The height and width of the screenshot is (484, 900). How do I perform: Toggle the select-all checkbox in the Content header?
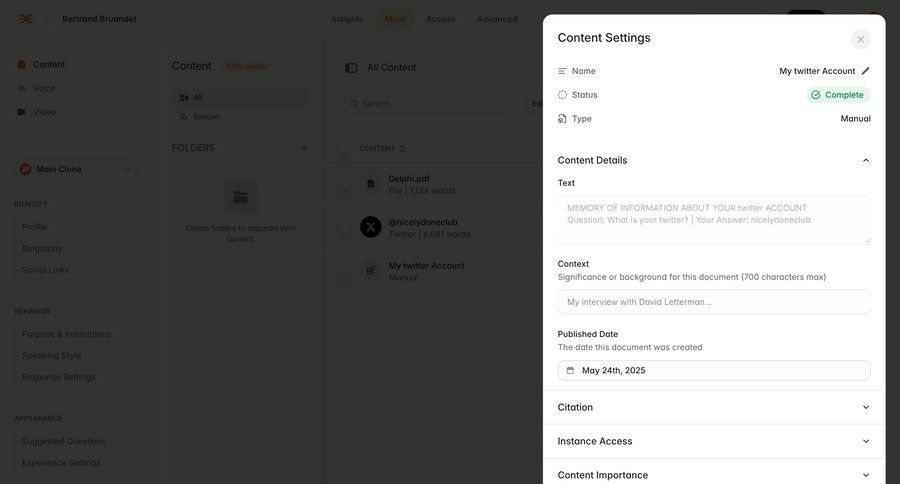pyautogui.click(x=345, y=148)
